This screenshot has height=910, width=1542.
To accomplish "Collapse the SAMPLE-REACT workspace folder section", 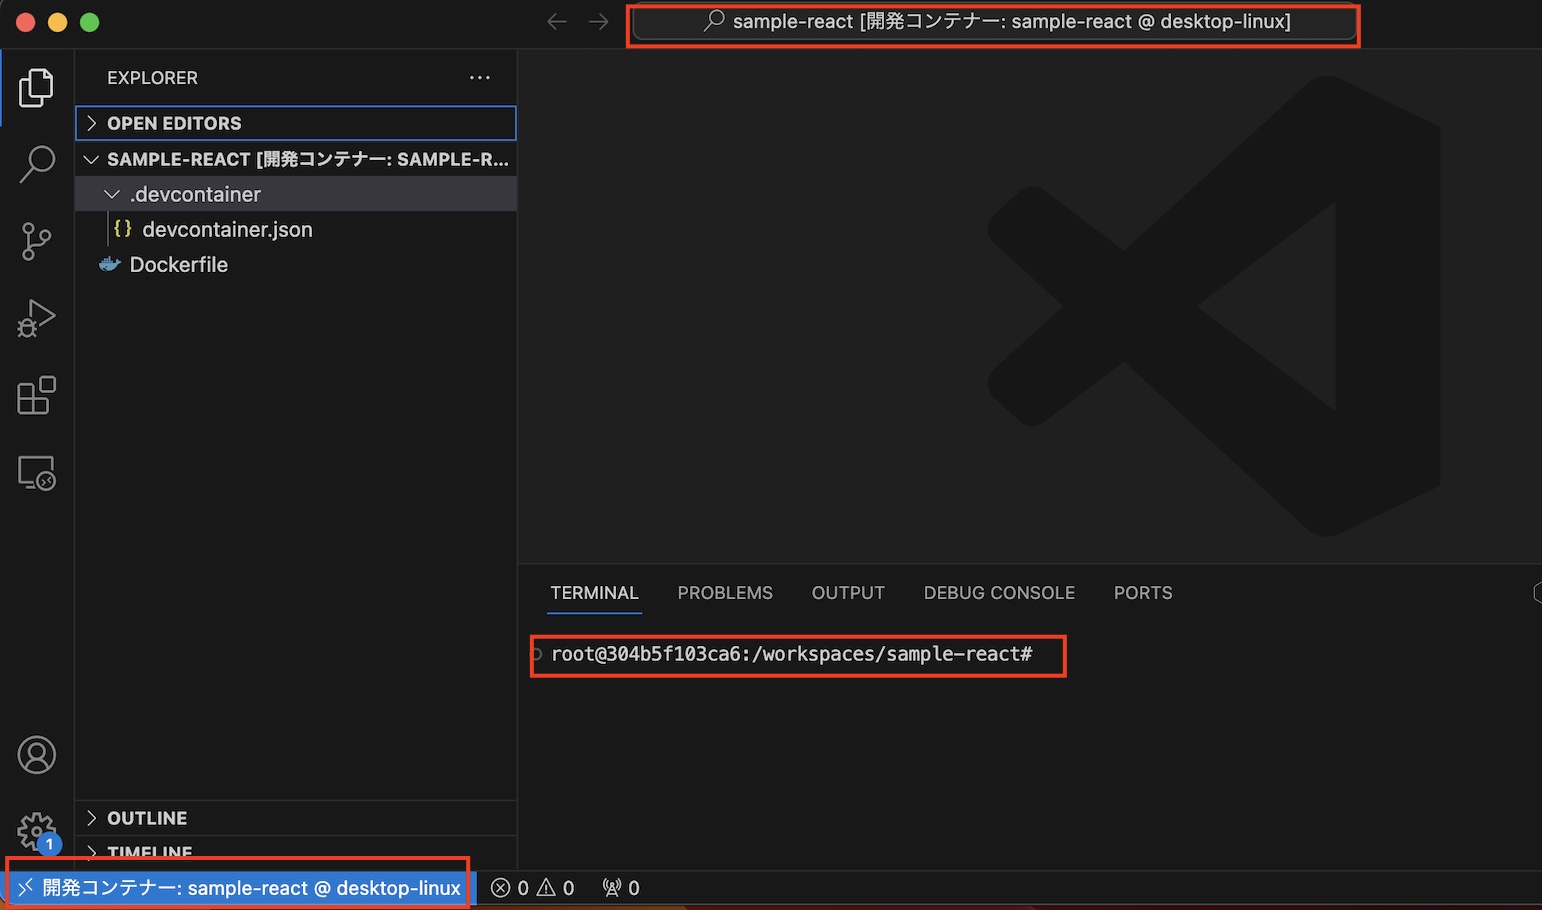I will pos(296,159).
